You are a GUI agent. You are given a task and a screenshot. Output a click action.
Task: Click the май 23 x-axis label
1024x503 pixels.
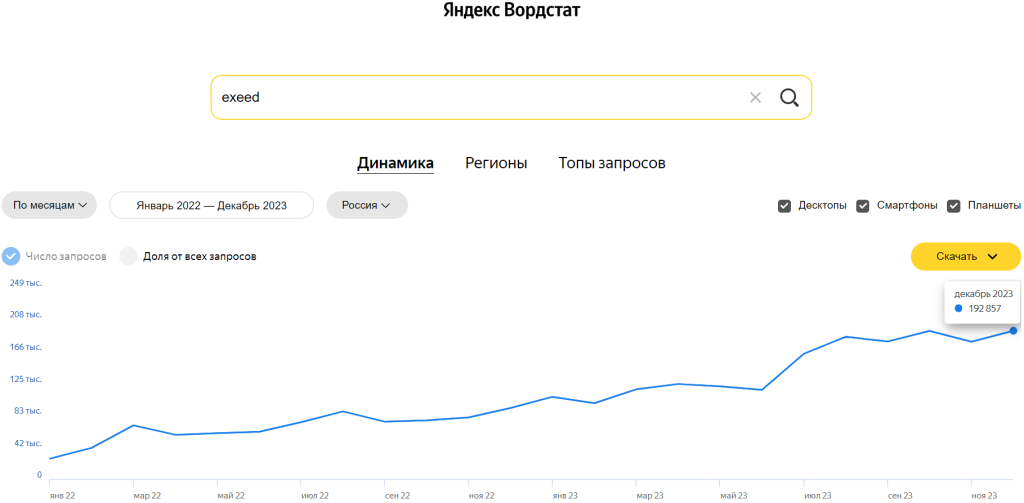click(x=733, y=496)
